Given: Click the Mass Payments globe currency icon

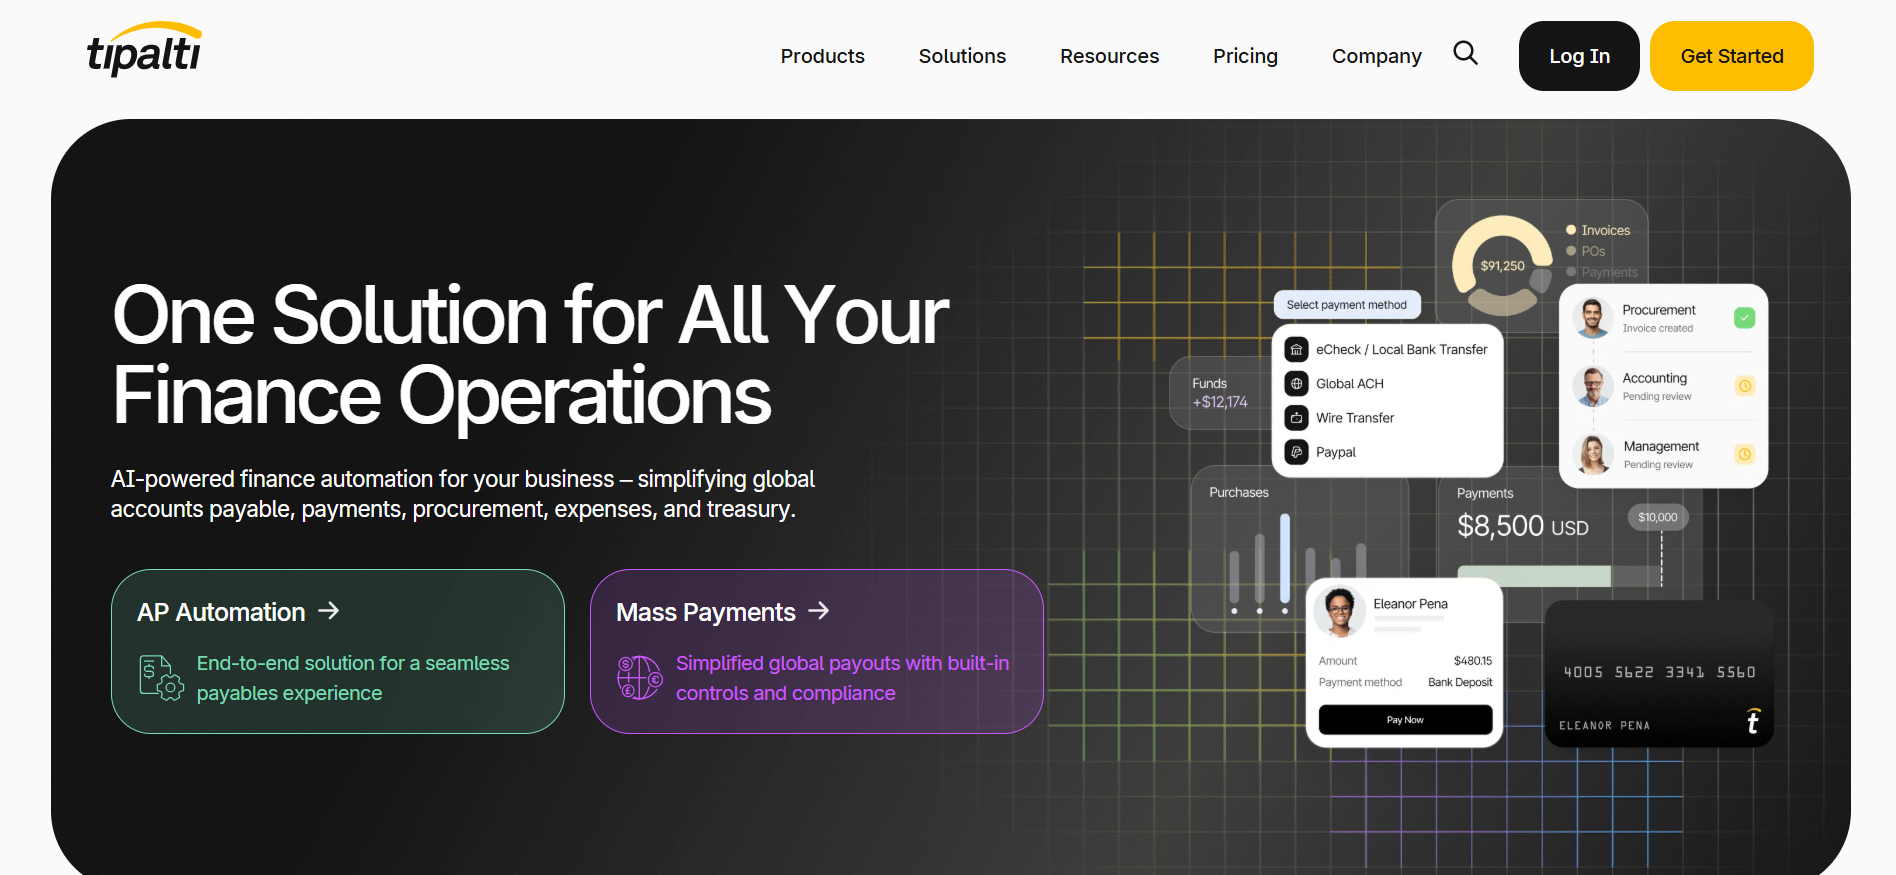Looking at the screenshot, I should click(x=640, y=677).
